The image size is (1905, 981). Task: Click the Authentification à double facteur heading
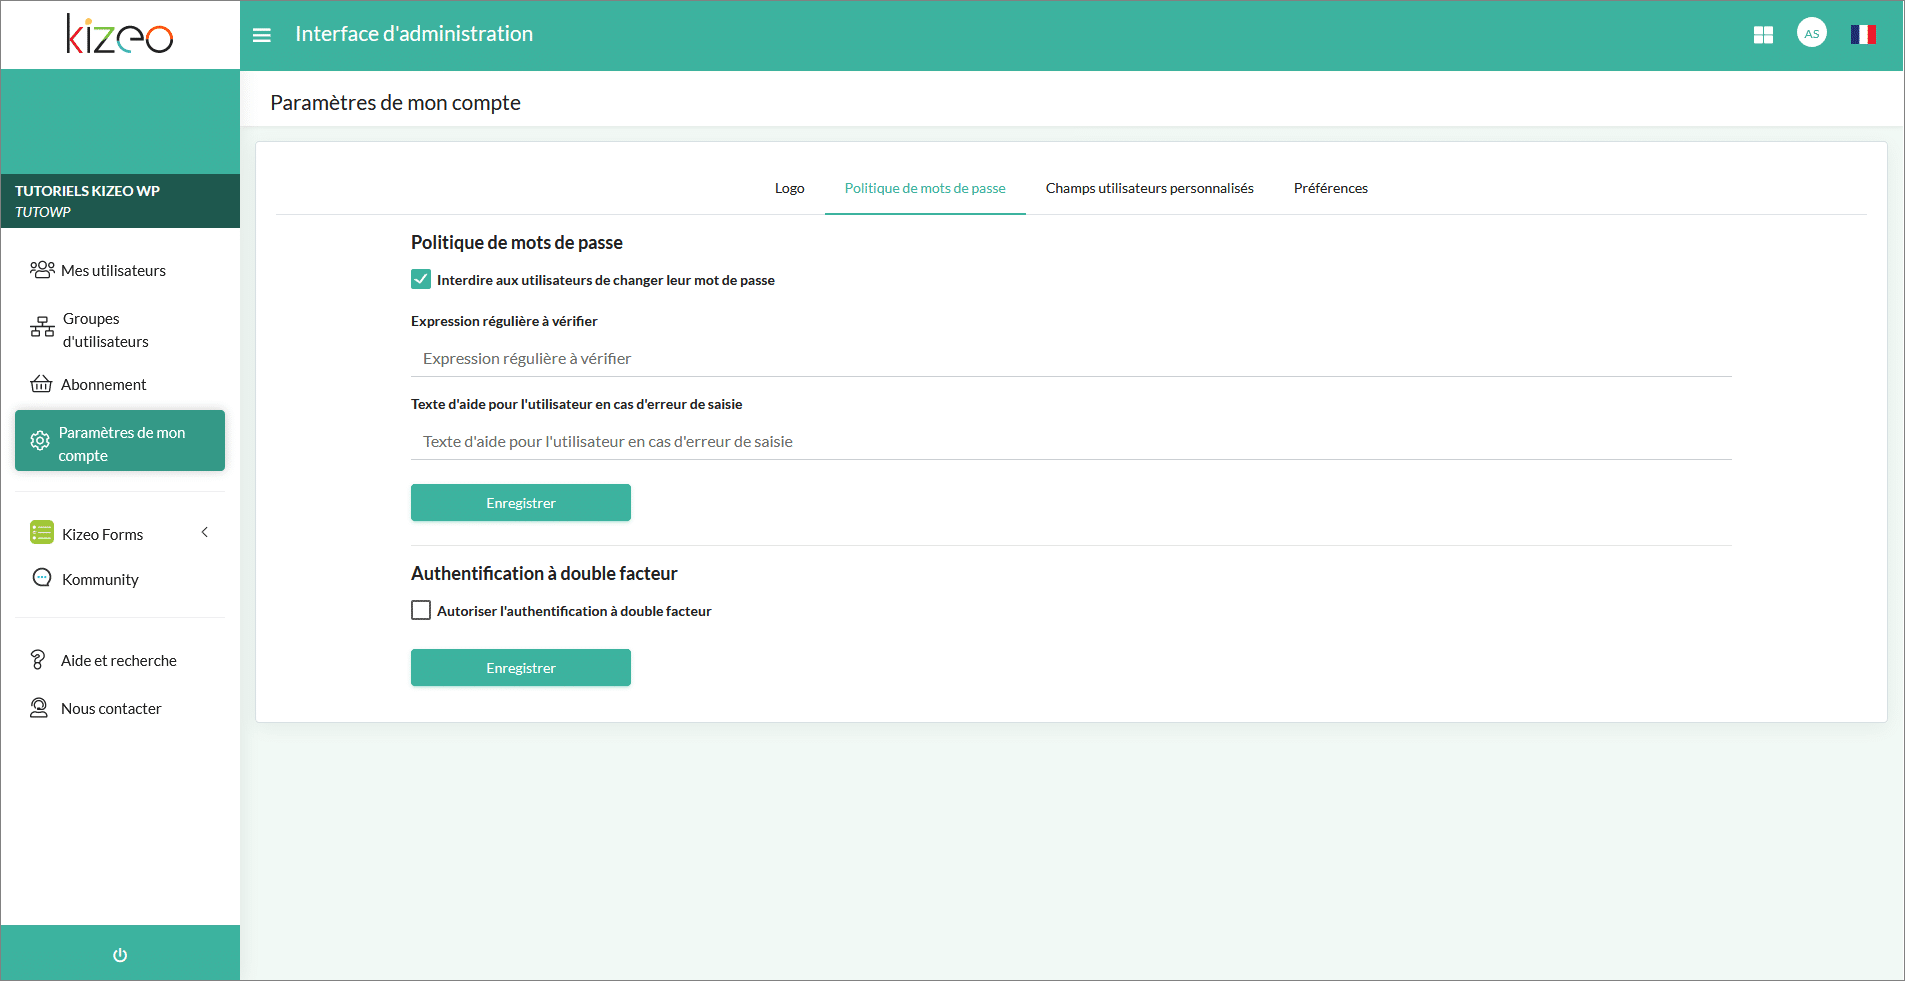point(544,573)
